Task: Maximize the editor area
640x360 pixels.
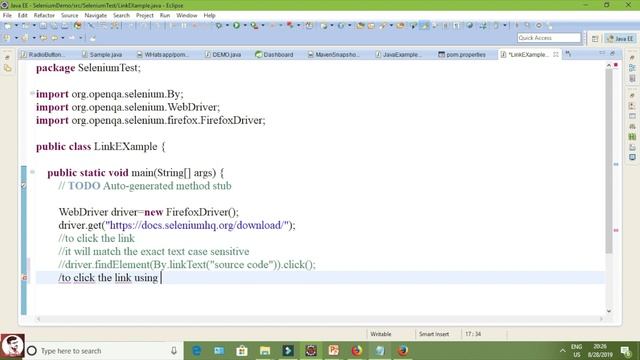Action: tap(612, 53)
